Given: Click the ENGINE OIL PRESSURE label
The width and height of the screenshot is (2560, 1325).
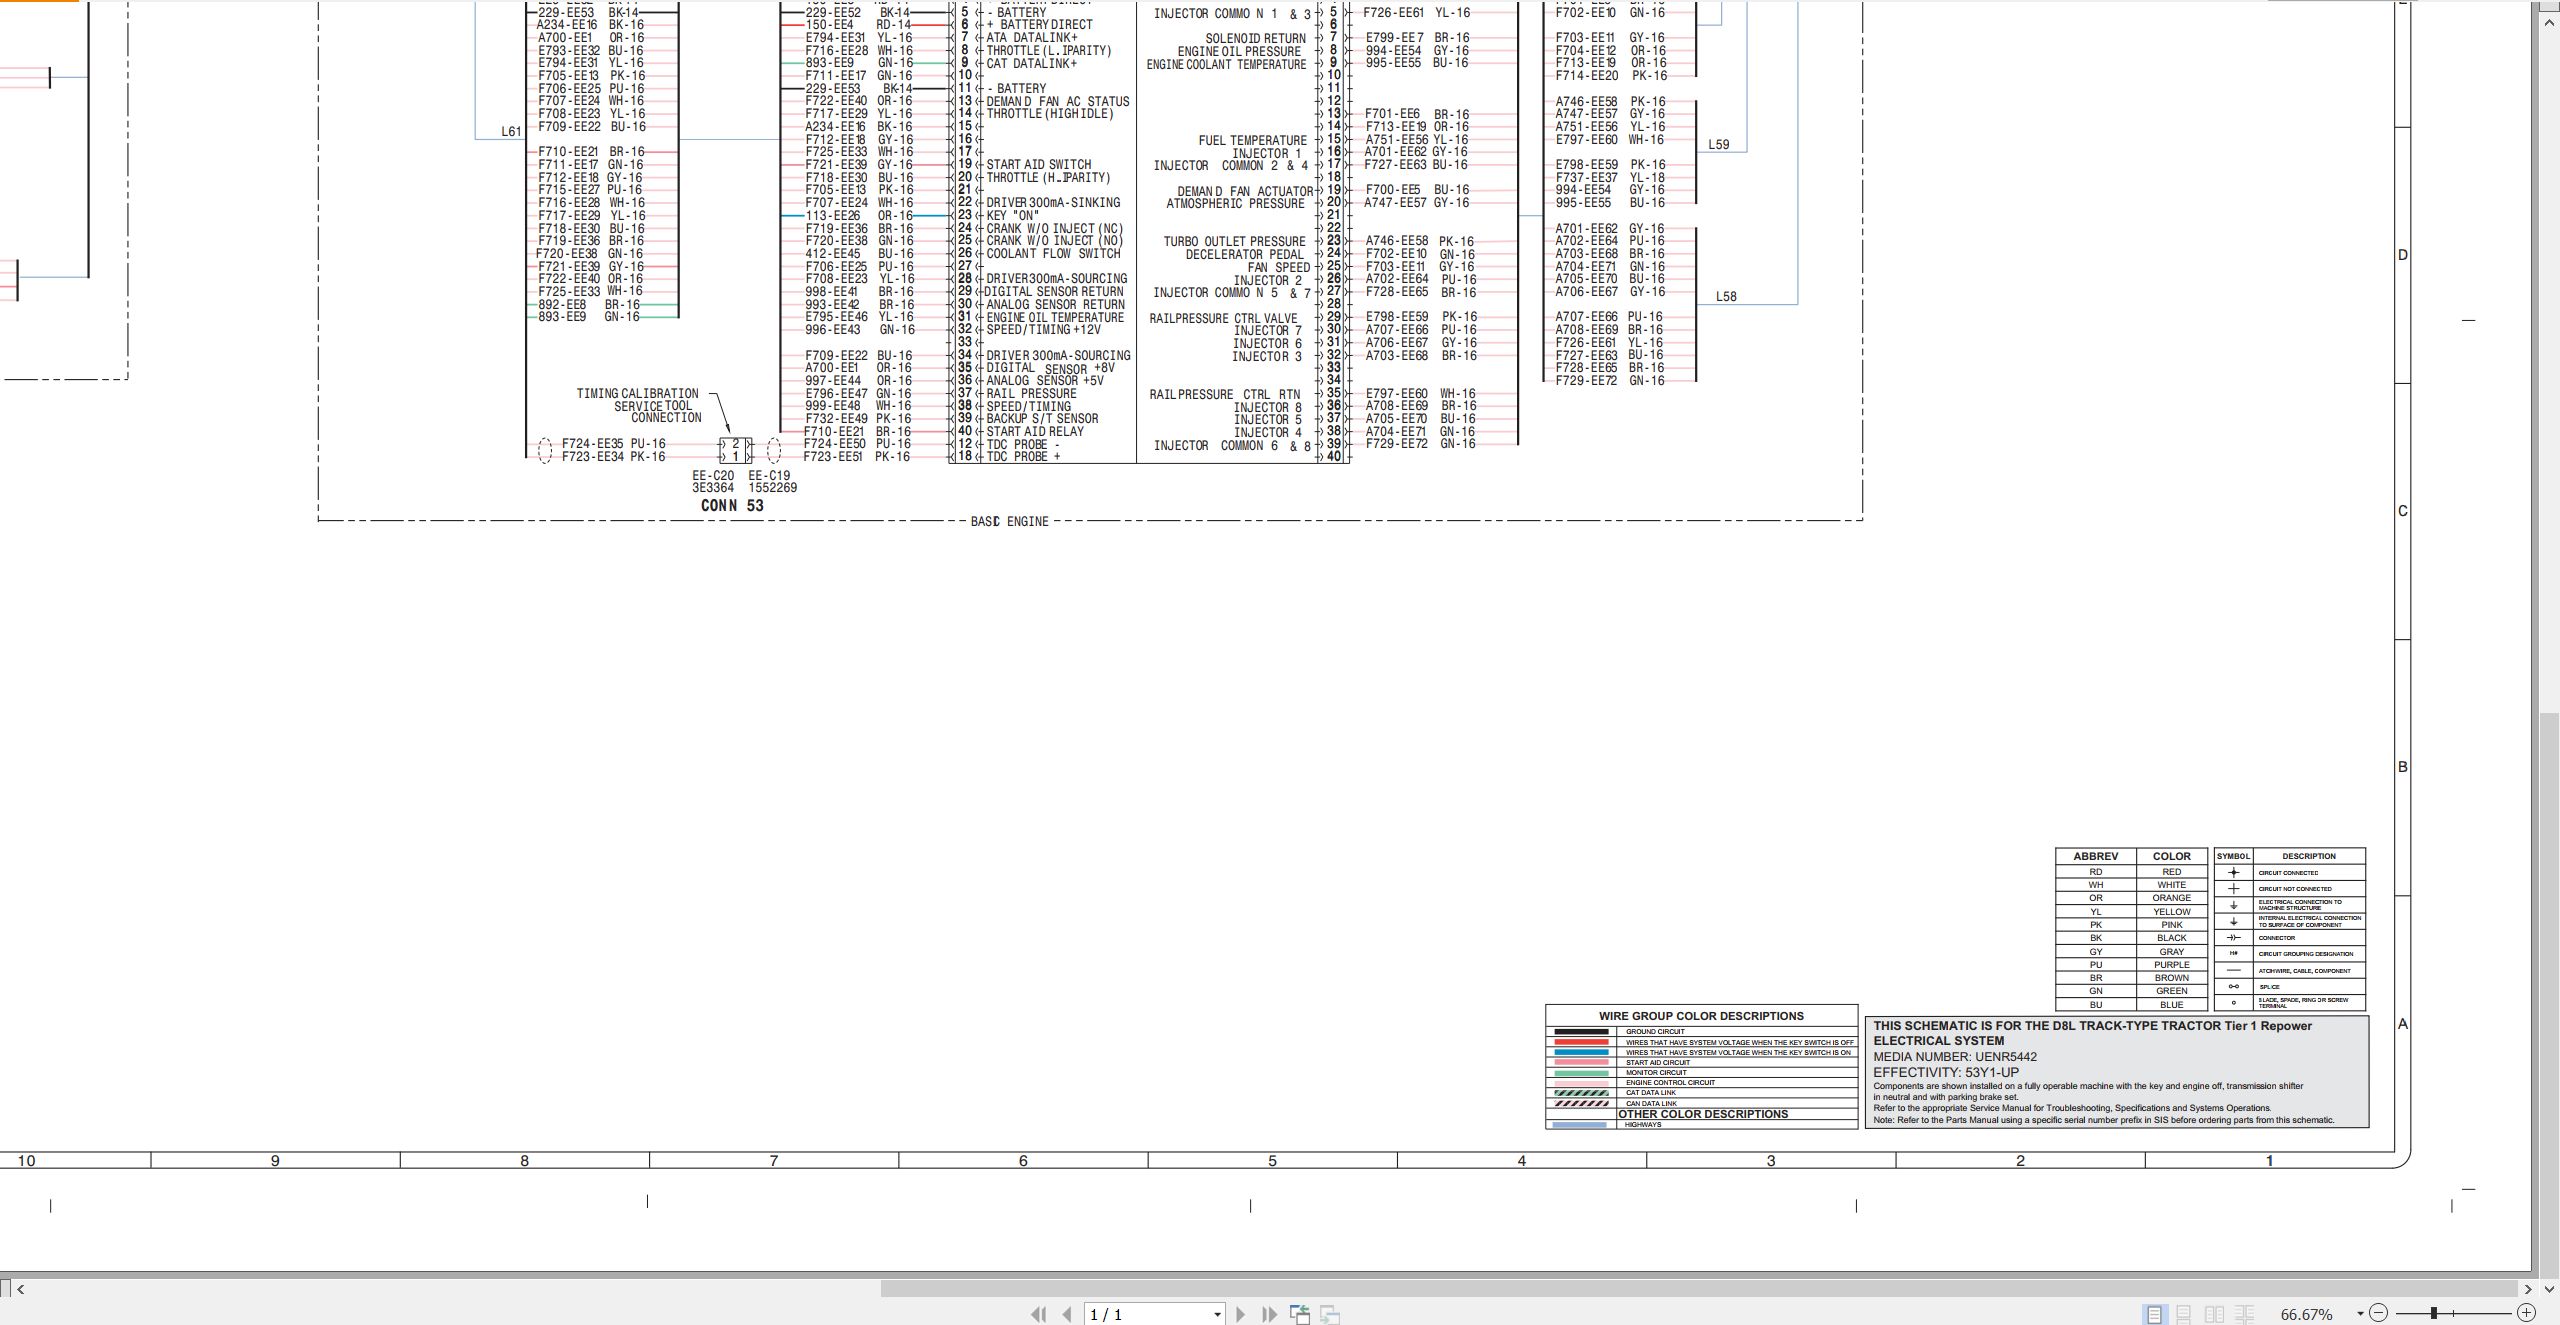Looking at the screenshot, I should (x=1239, y=52).
